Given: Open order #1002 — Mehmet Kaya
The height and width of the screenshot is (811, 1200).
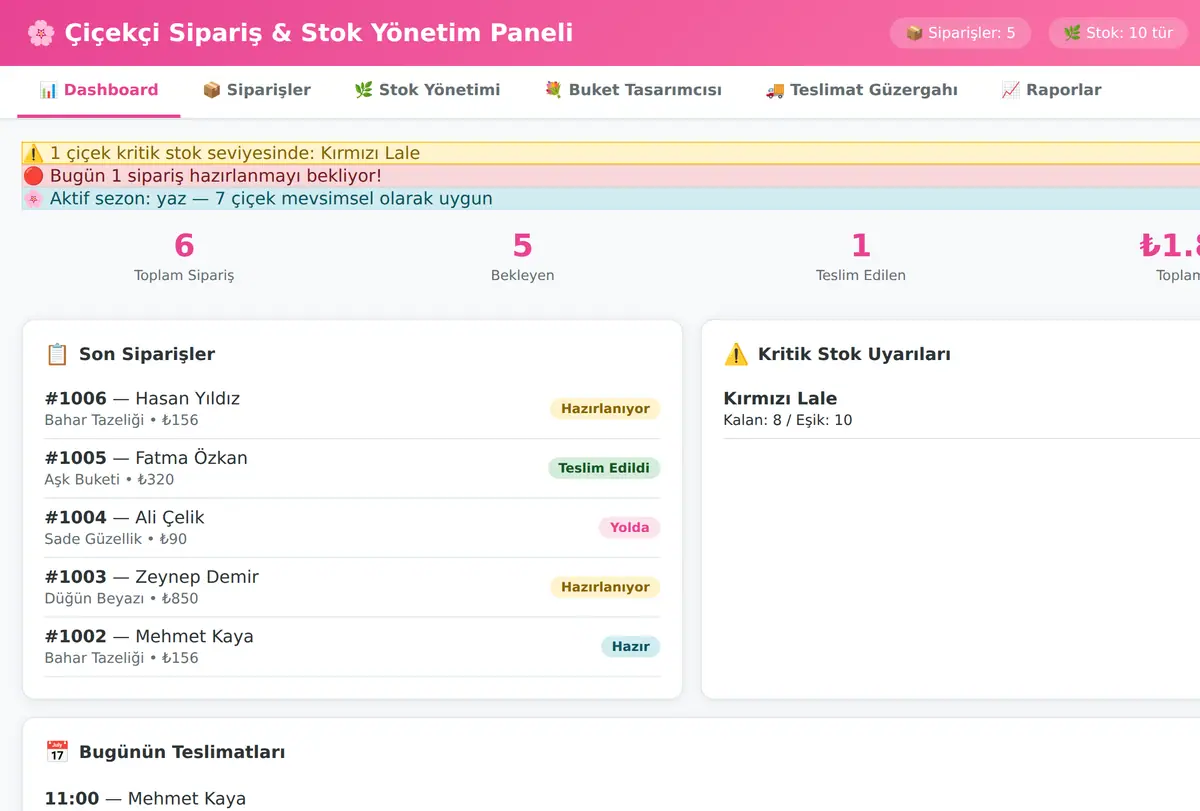Looking at the screenshot, I should (x=352, y=647).
